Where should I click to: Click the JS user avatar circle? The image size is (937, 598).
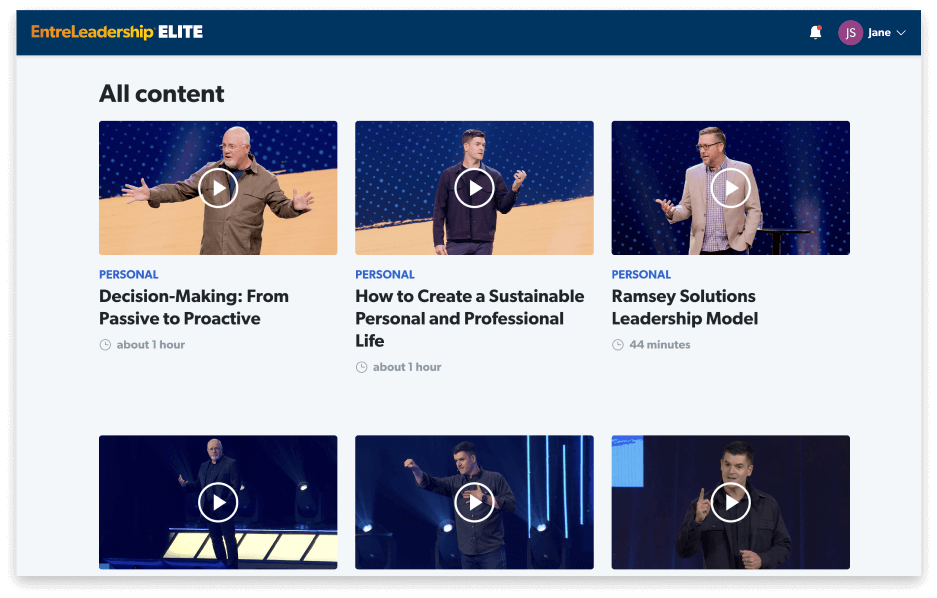(x=850, y=33)
